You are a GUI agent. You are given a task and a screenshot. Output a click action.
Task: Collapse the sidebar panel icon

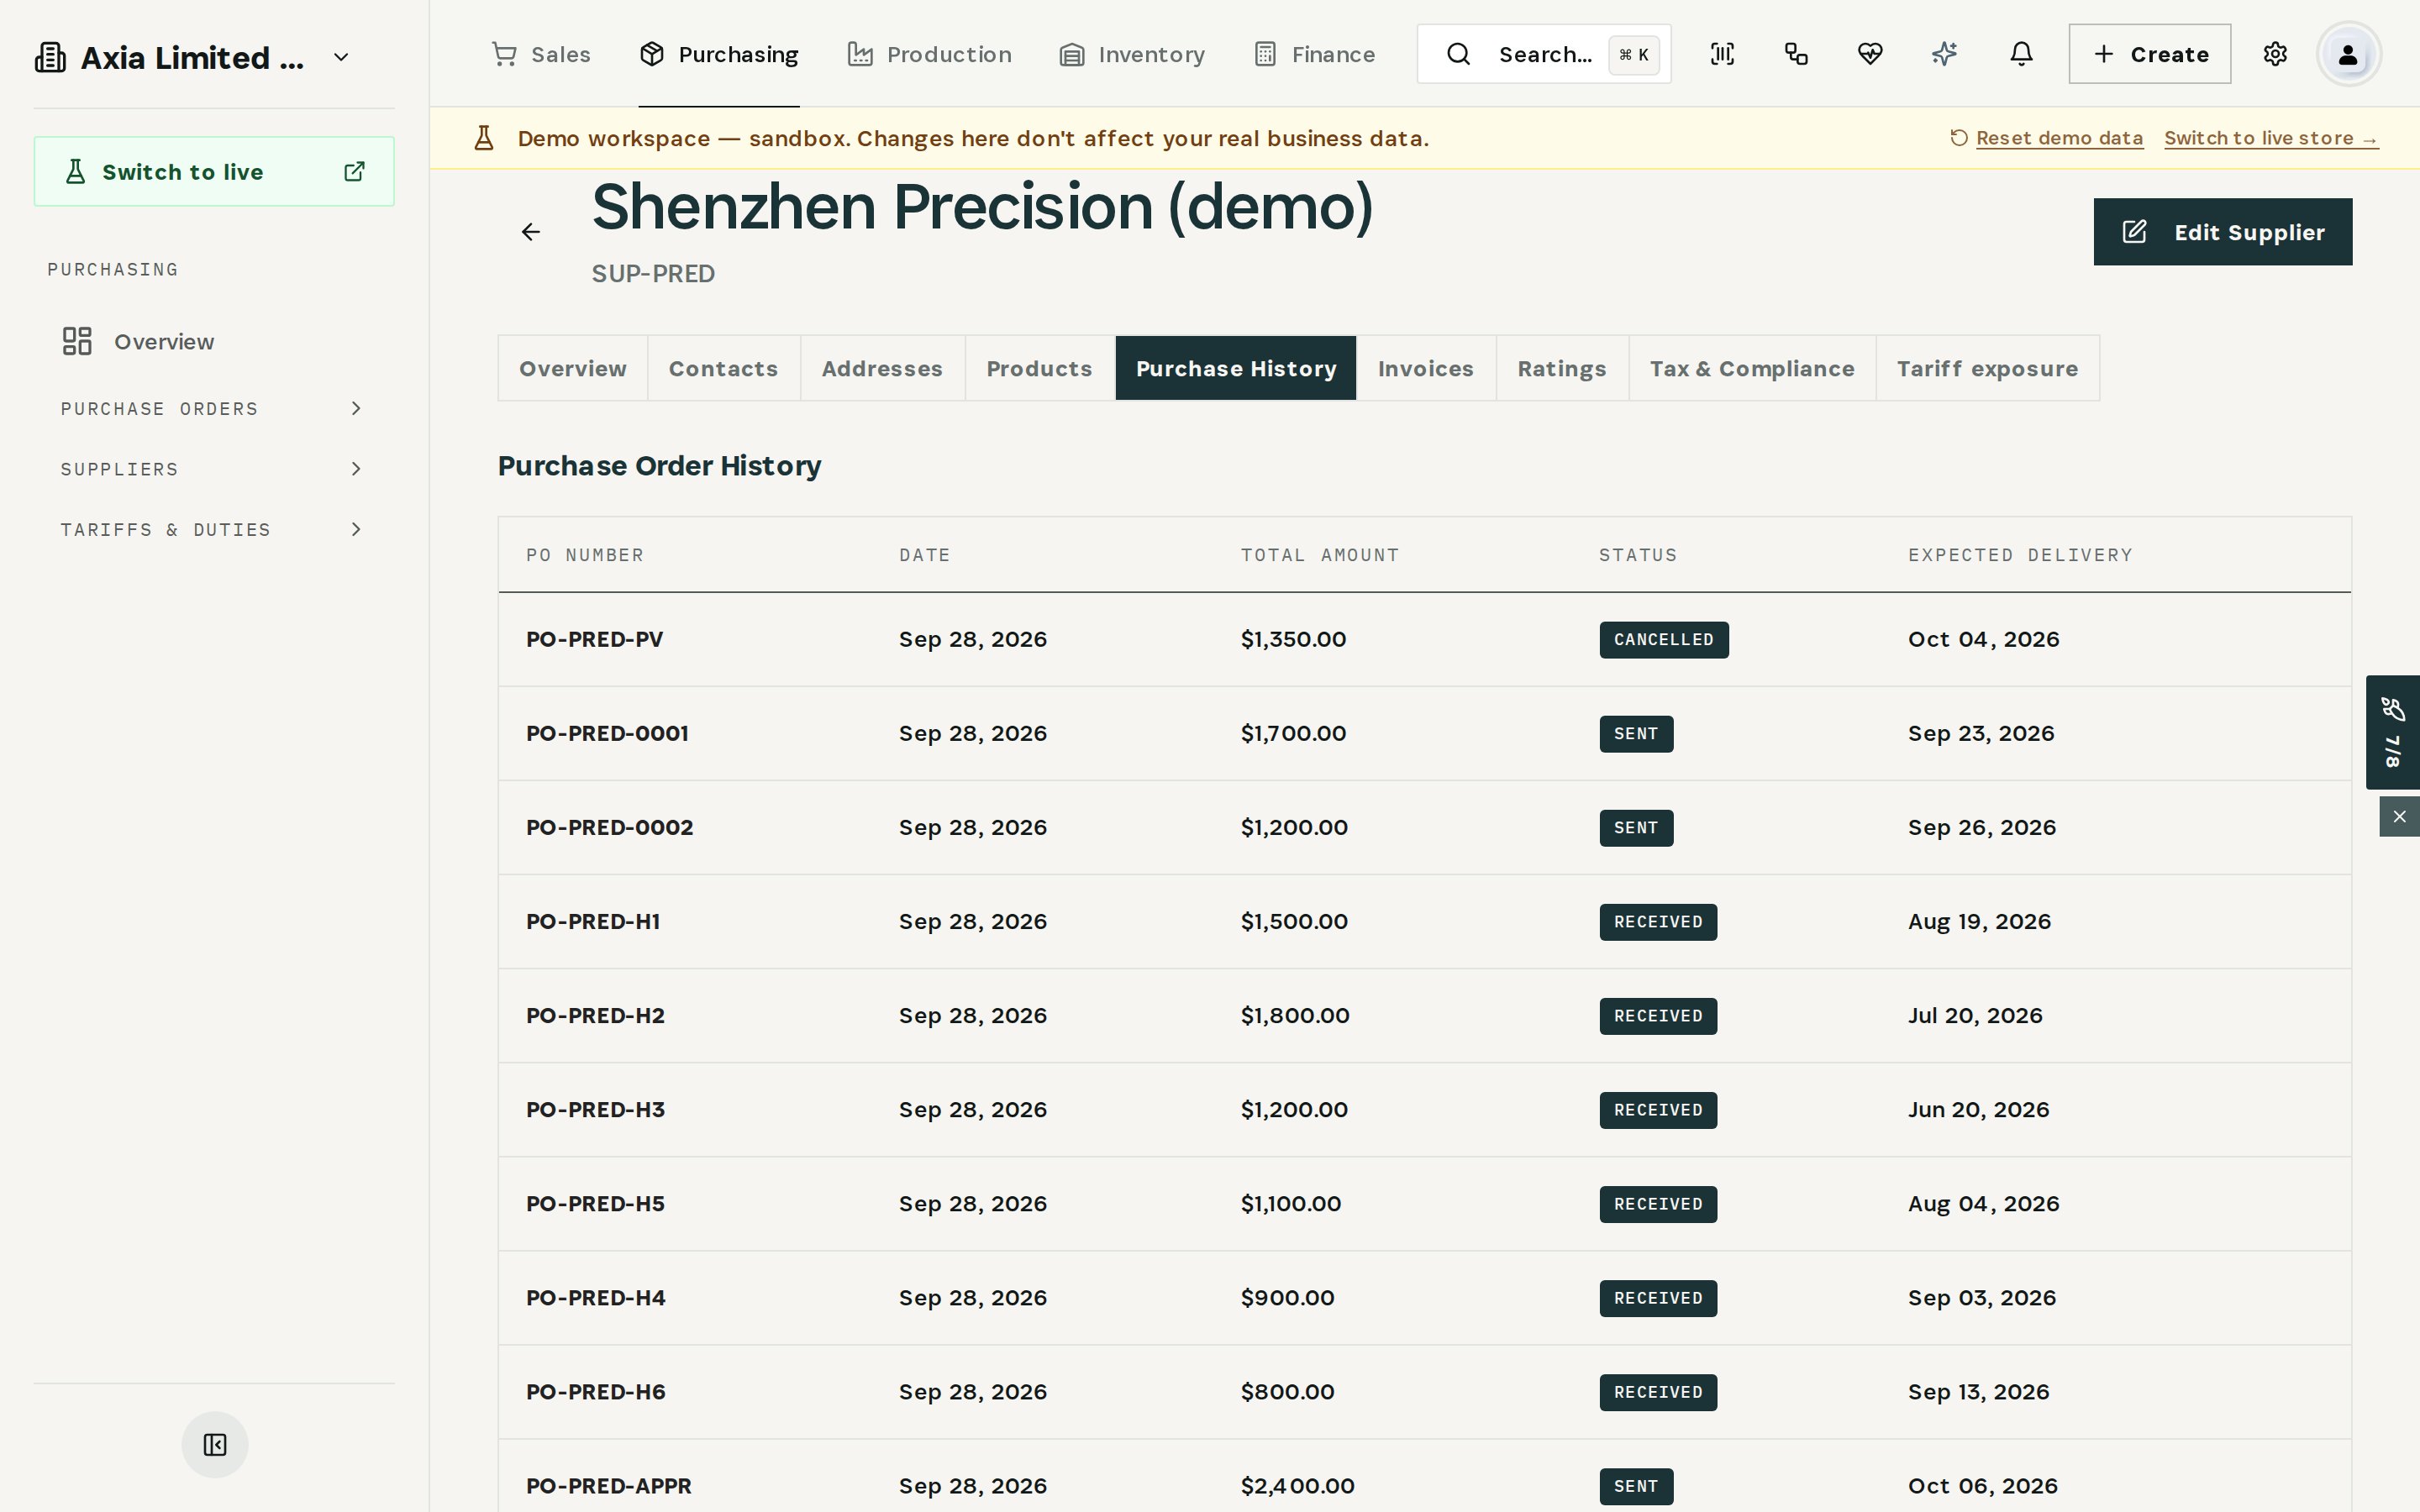click(x=215, y=1444)
